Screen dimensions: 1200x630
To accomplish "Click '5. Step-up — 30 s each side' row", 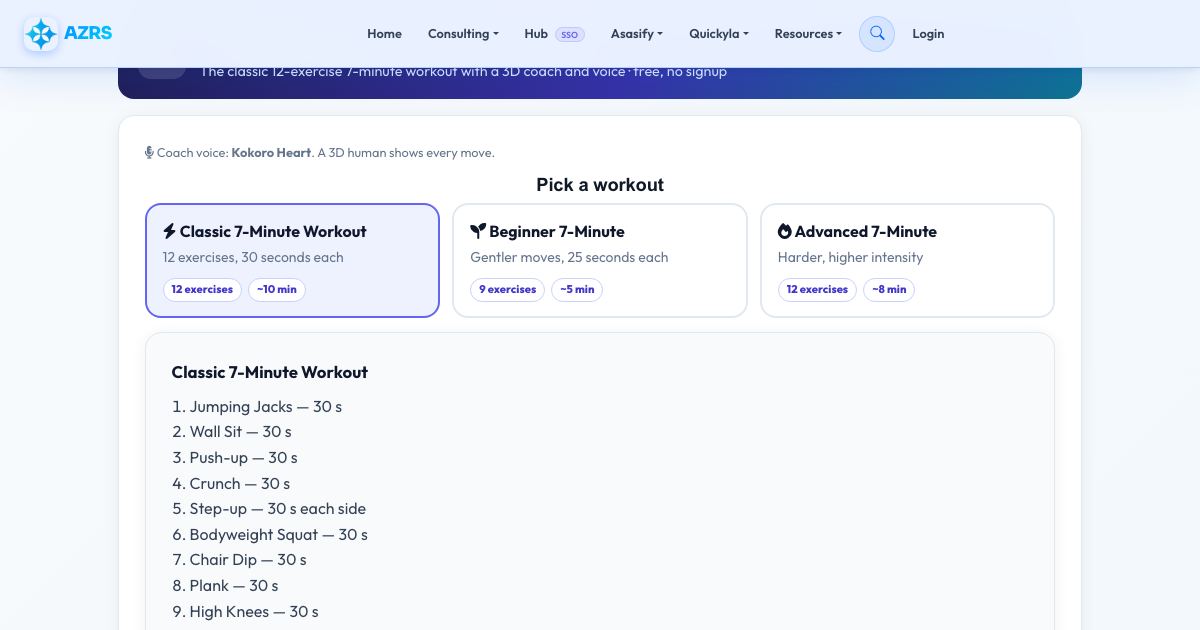I will point(269,509).
